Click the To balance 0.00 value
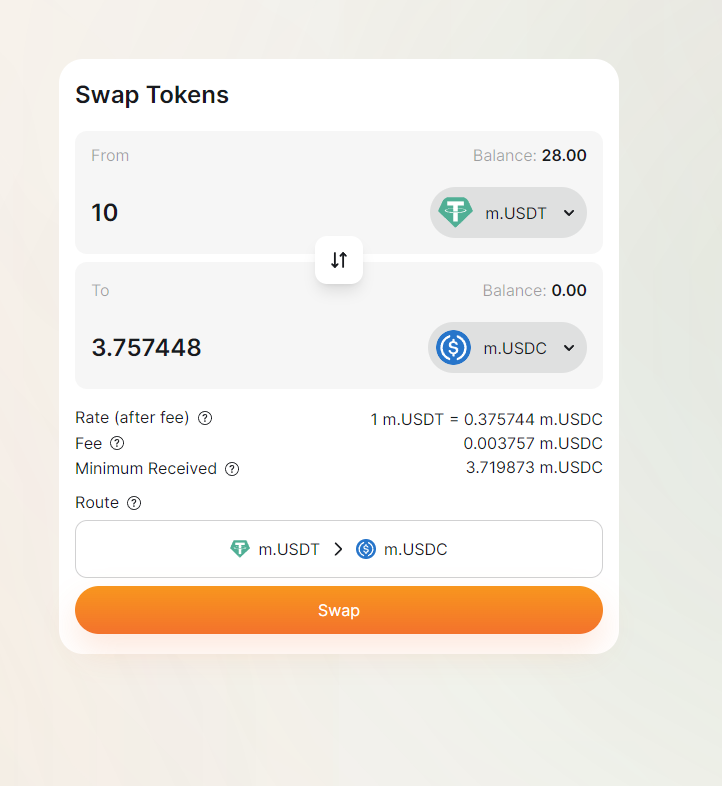The height and width of the screenshot is (786, 722). tap(569, 291)
